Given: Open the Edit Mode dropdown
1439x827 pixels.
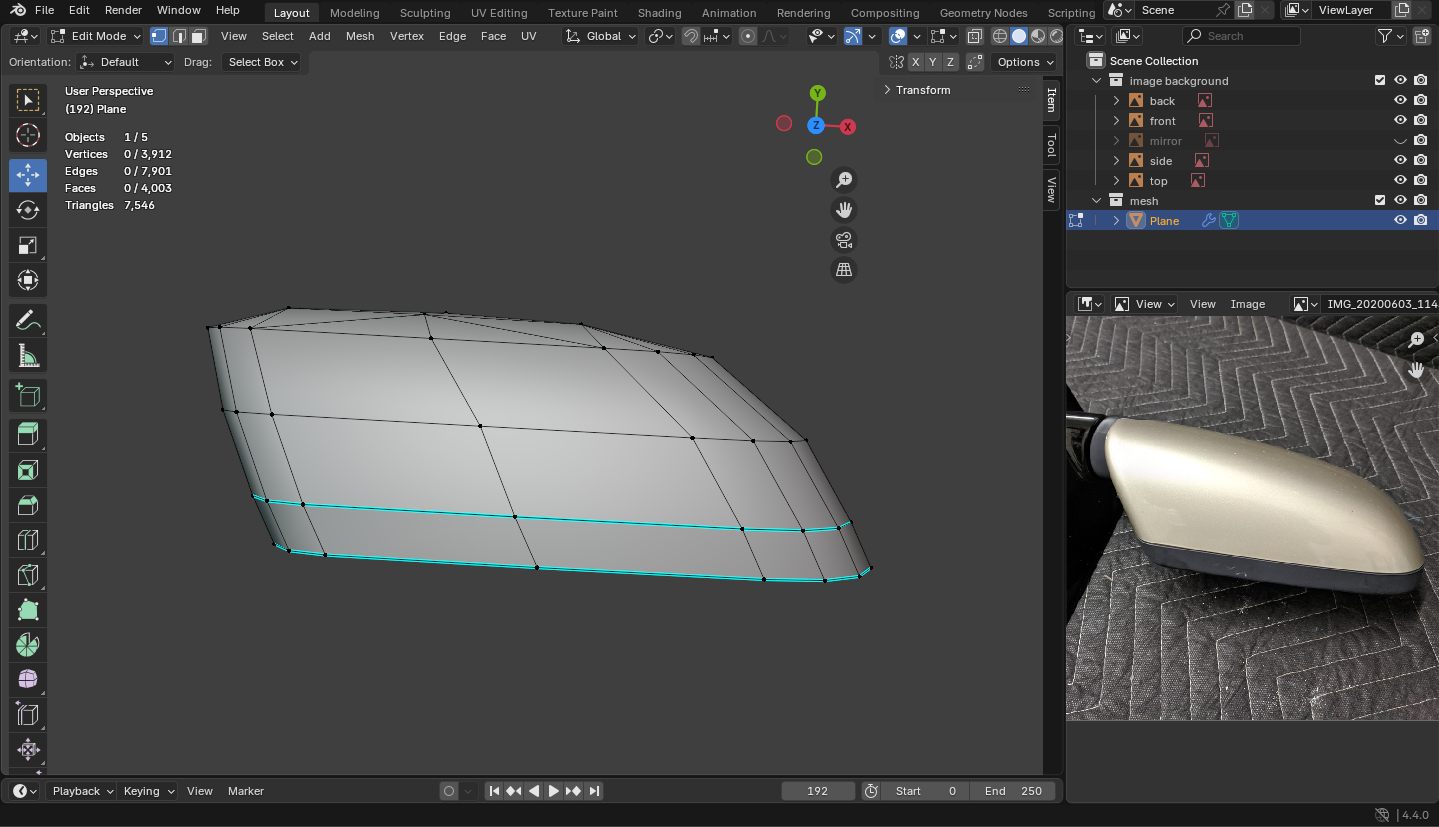Looking at the screenshot, I should click(97, 36).
